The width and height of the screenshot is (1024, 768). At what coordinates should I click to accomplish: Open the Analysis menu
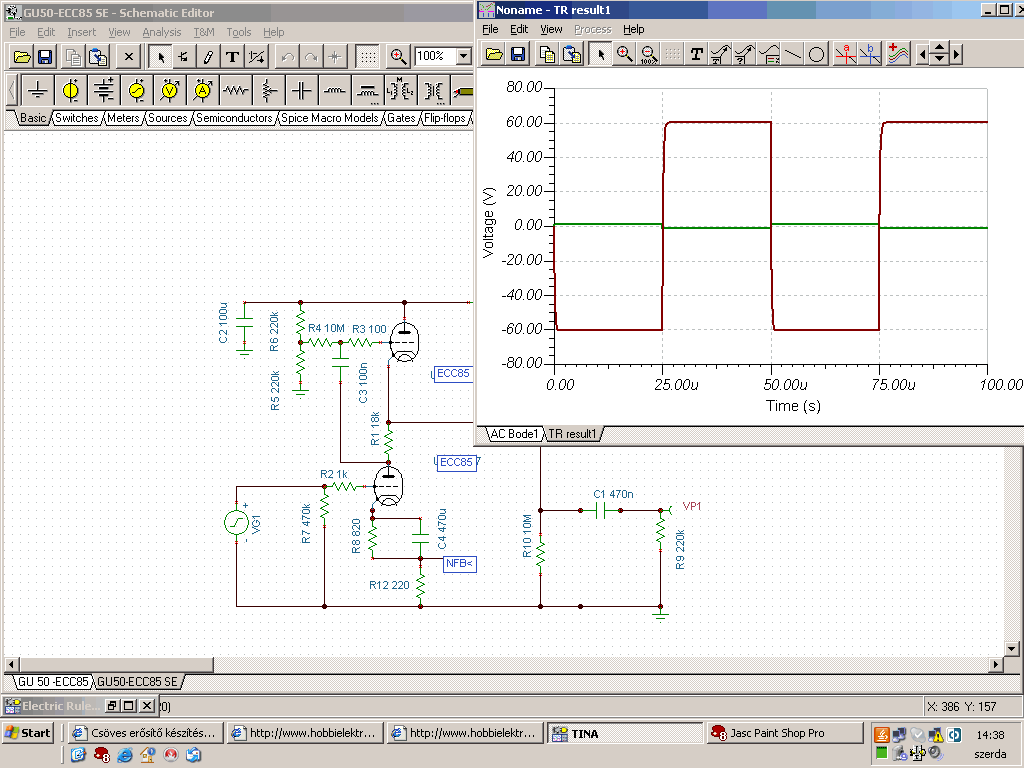coord(162,32)
